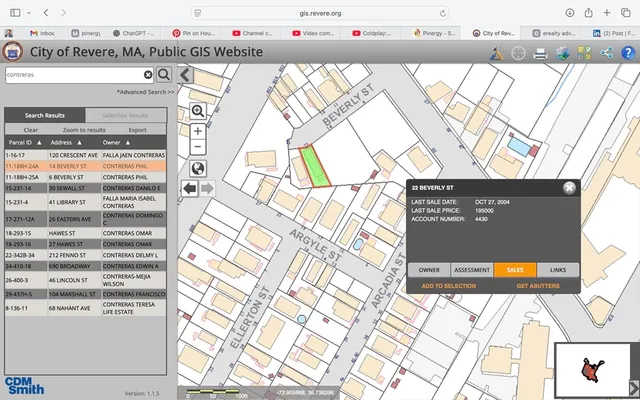Open the measure tool

[497, 52]
